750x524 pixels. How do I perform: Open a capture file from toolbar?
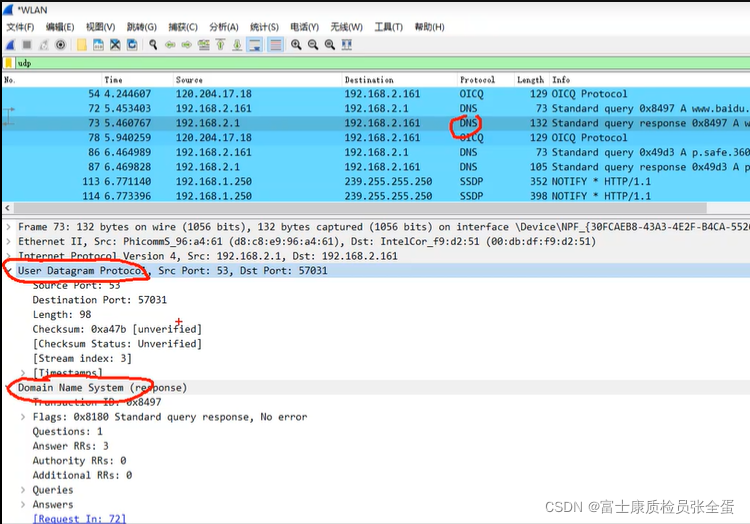[82, 45]
